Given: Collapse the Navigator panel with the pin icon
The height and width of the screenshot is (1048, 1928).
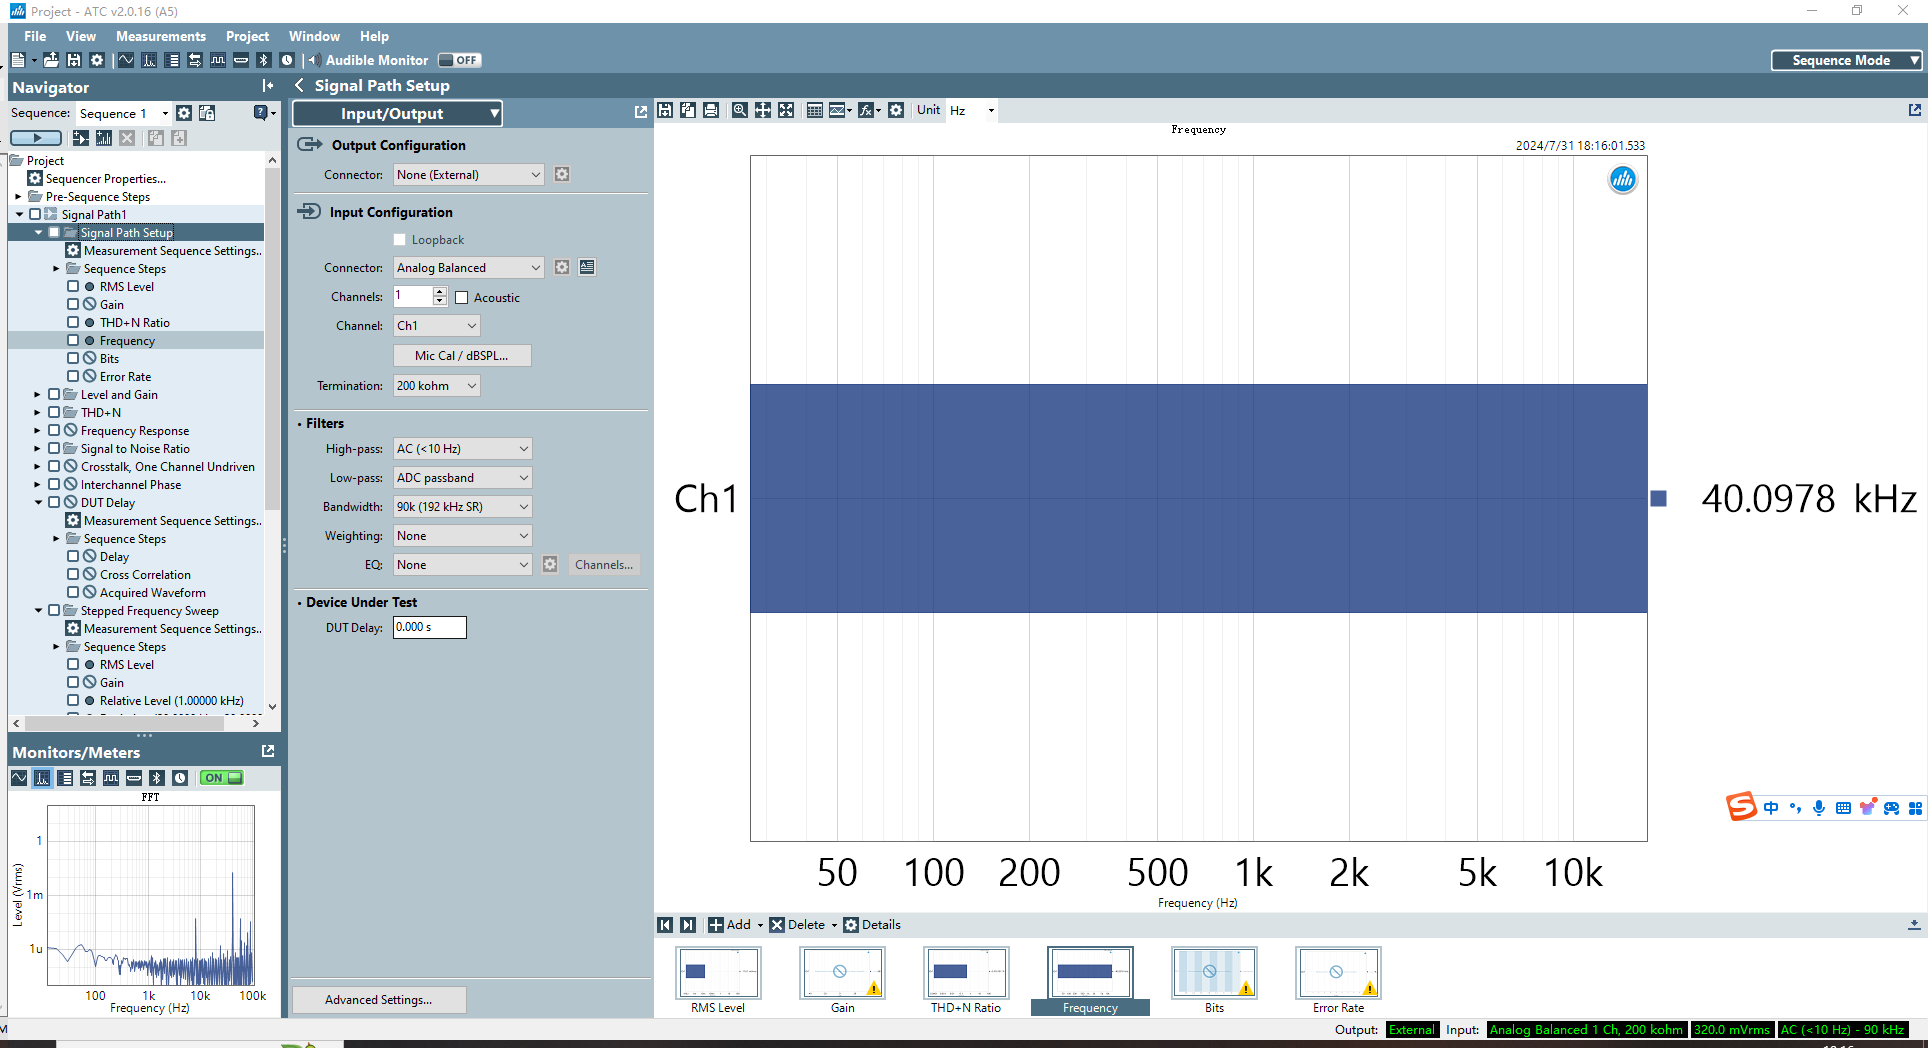Looking at the screenshot, I should (x=268, y=86).
